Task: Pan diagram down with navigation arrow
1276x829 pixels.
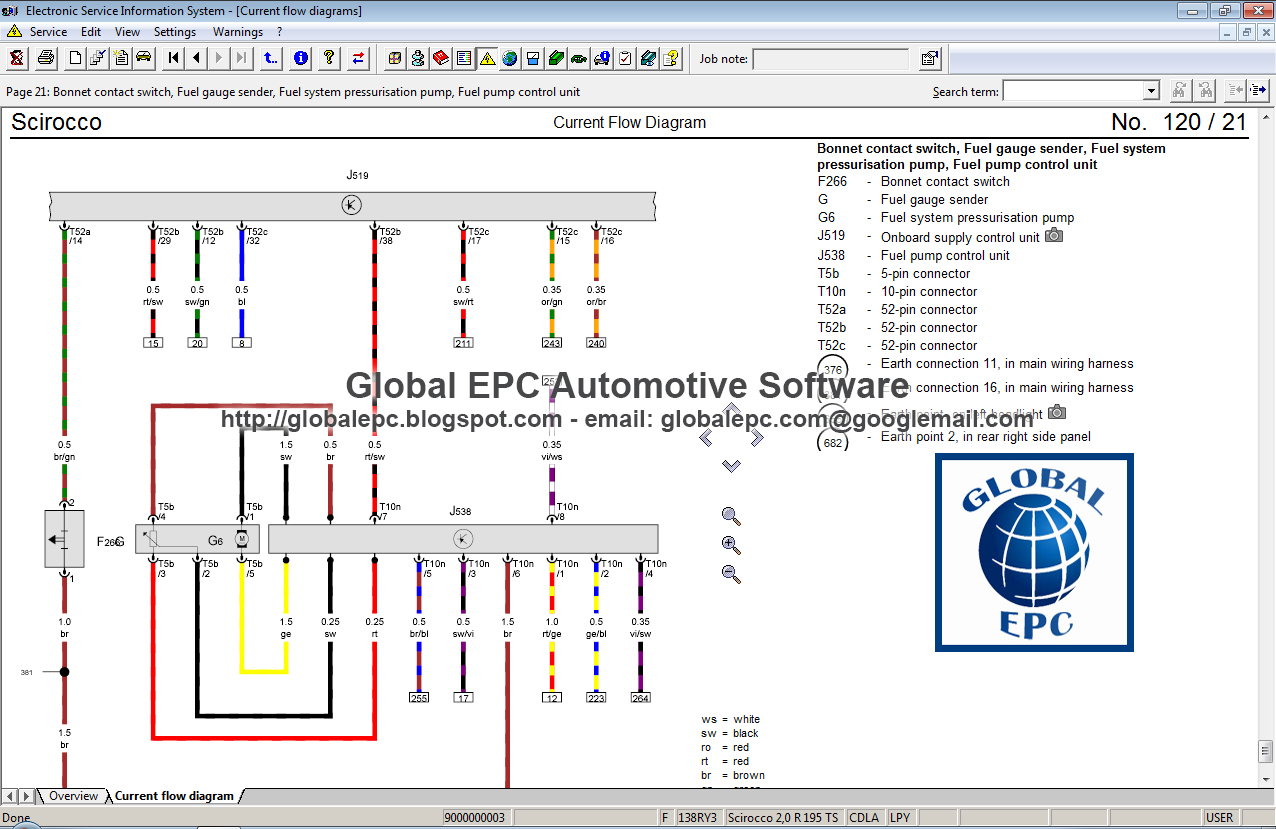Action: (731, 465)
